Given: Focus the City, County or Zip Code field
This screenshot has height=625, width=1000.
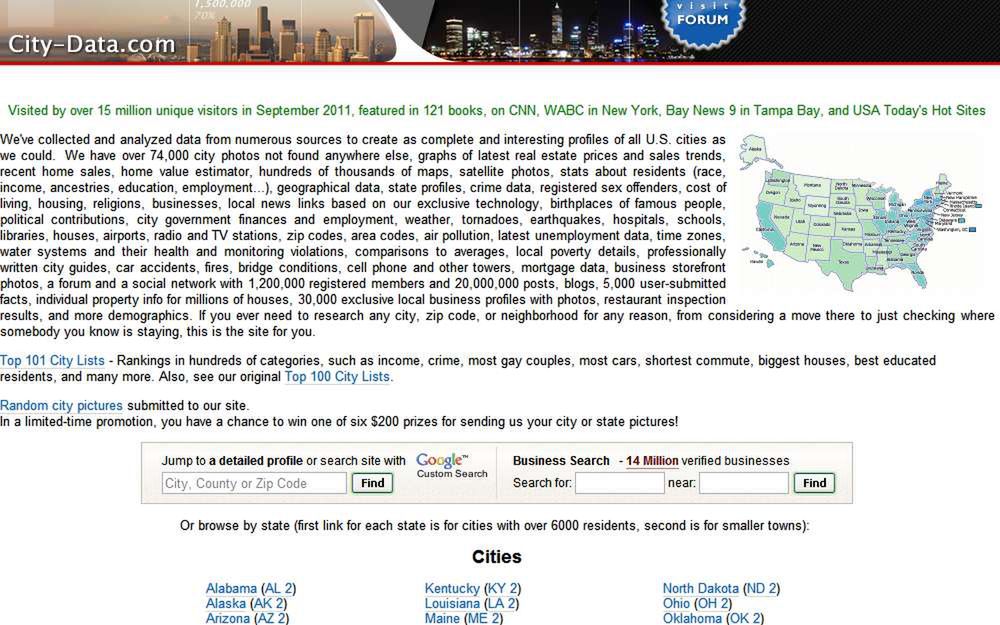Looking at the screenshot, I should tap(254, 483).
